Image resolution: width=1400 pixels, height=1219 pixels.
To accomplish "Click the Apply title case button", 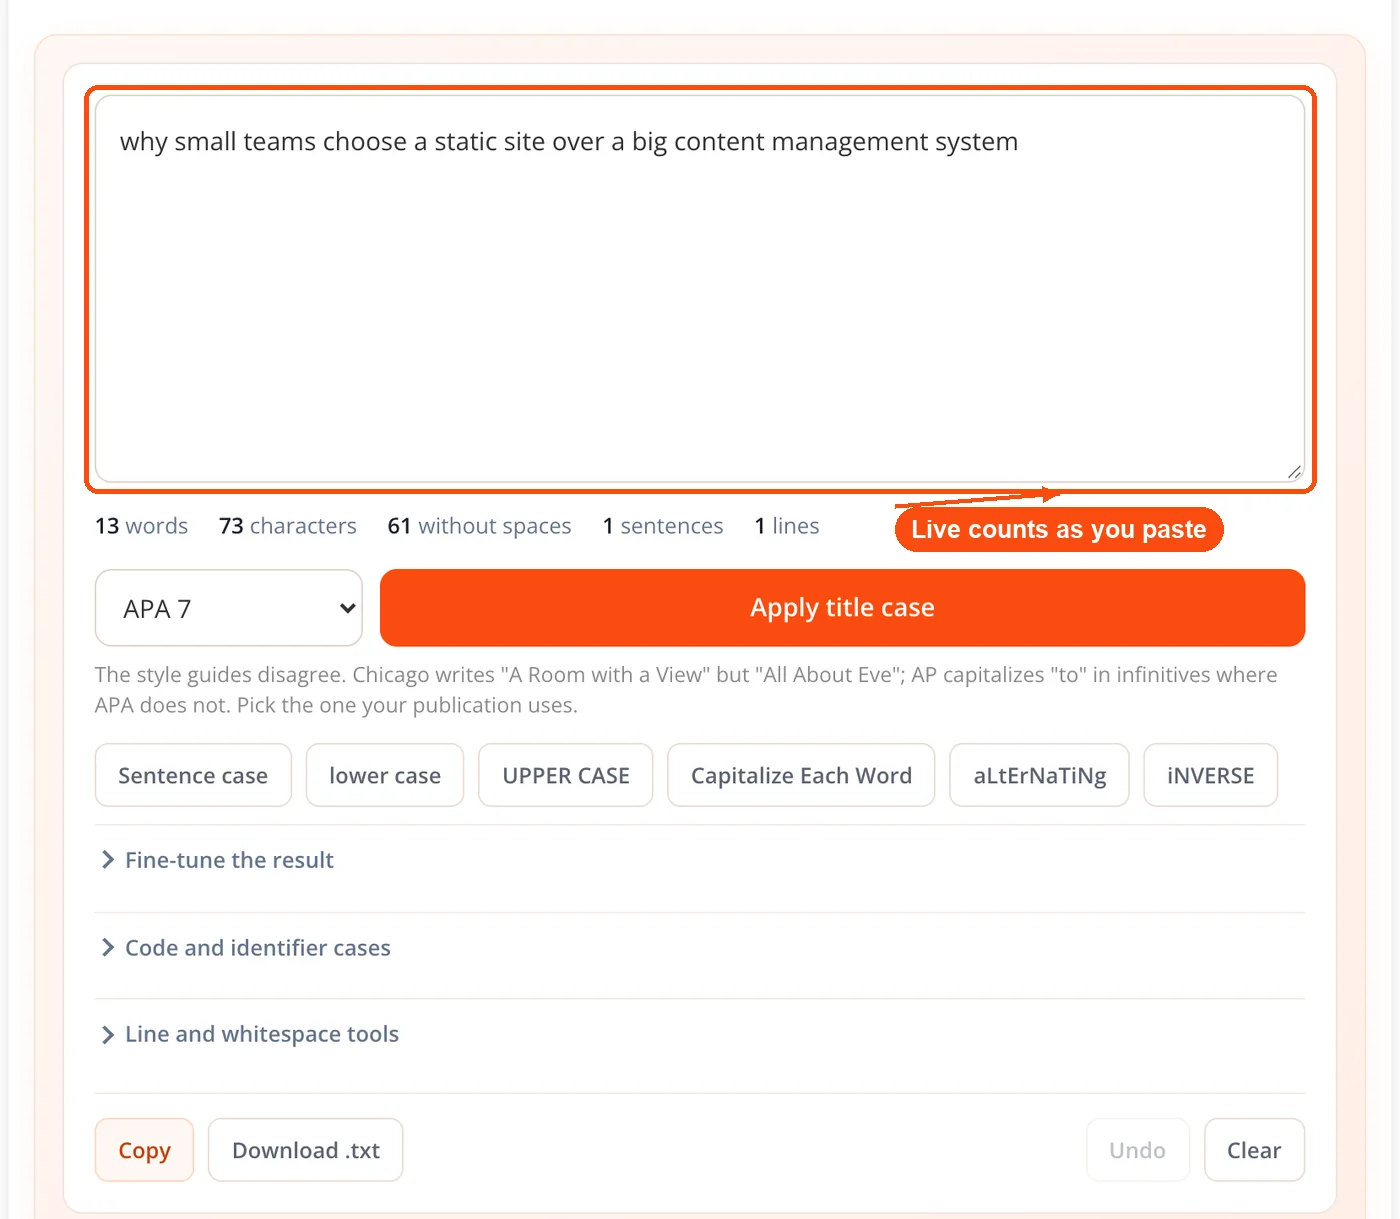I will (842, 608).
